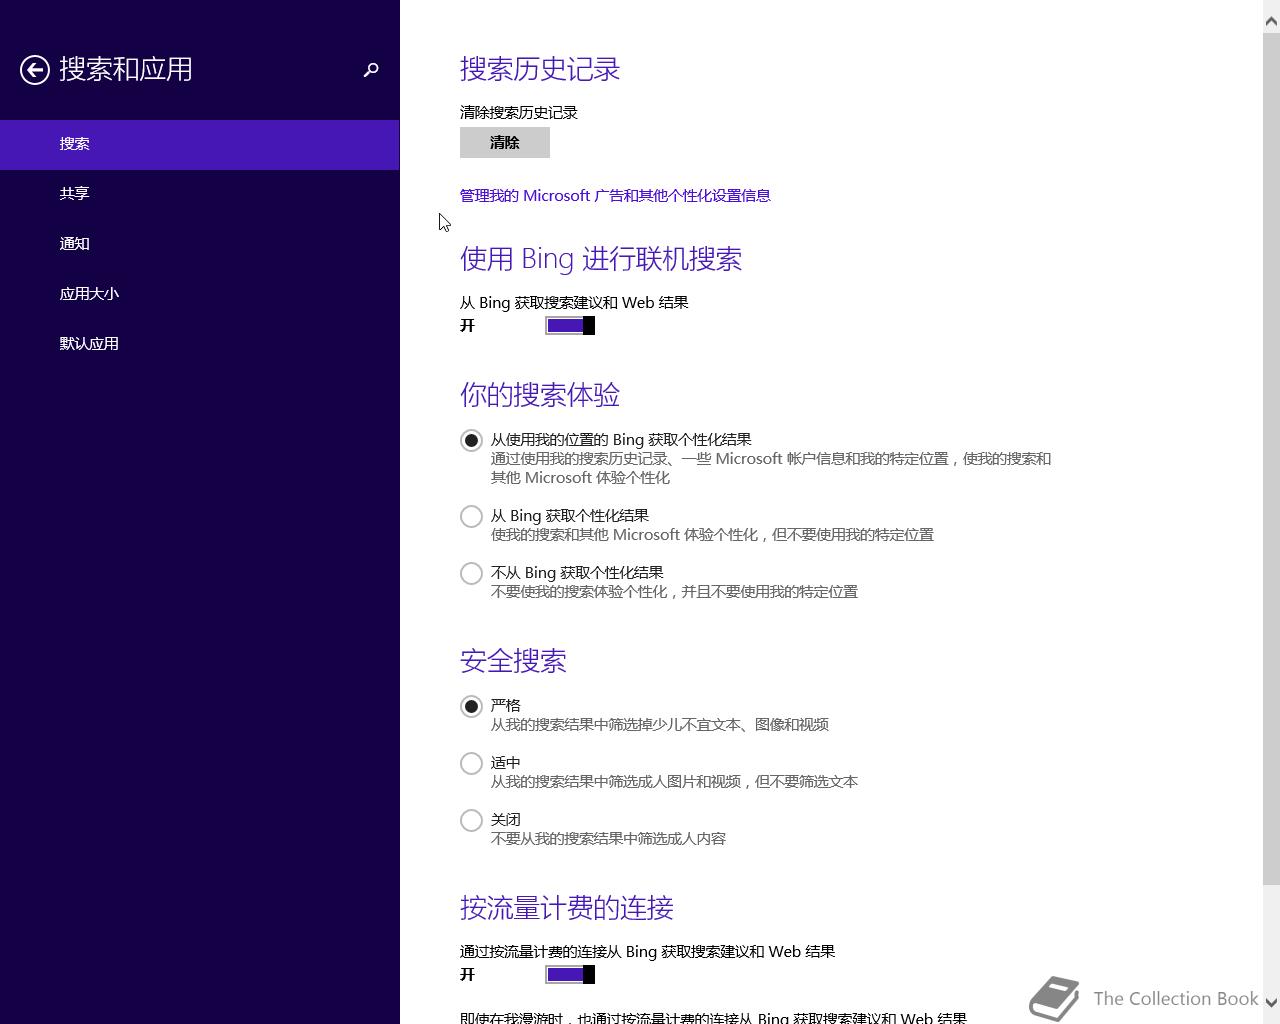1280x1024 pixels.
Task: Click the 清除 button to clear search history
Action: (x=505, y=143)
